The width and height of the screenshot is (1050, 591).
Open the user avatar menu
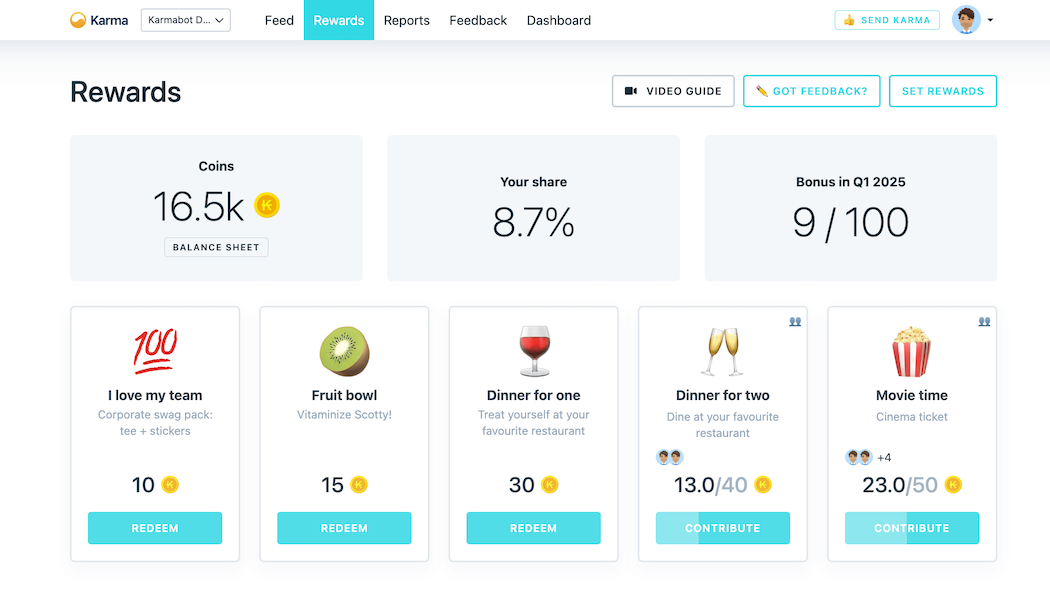pos(966,20)
